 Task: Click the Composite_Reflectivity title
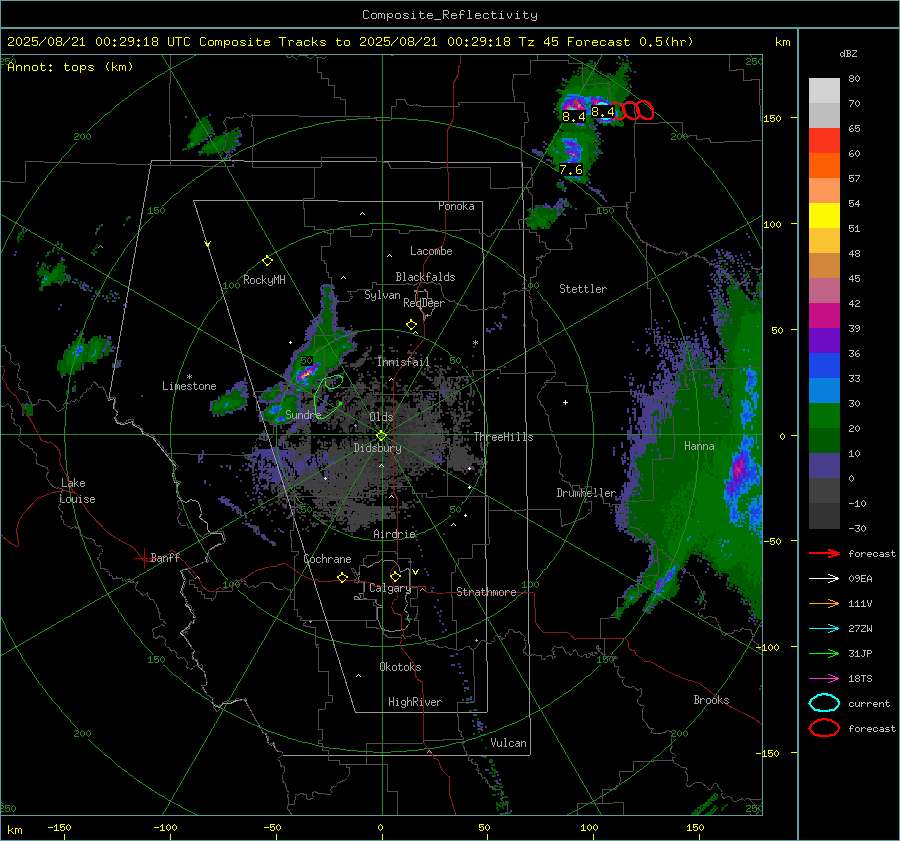click(450, 15)
